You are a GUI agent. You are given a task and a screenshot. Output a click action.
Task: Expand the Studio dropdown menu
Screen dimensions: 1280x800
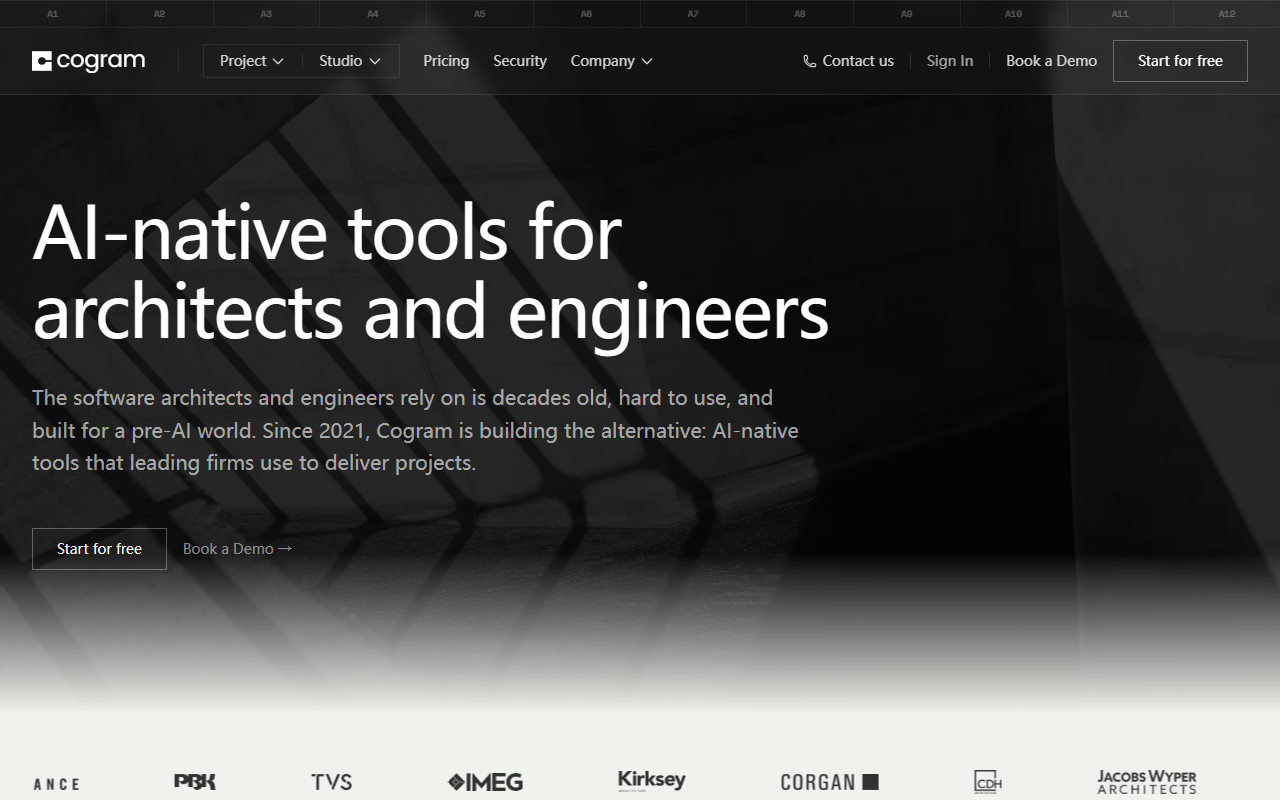[350, 61]
